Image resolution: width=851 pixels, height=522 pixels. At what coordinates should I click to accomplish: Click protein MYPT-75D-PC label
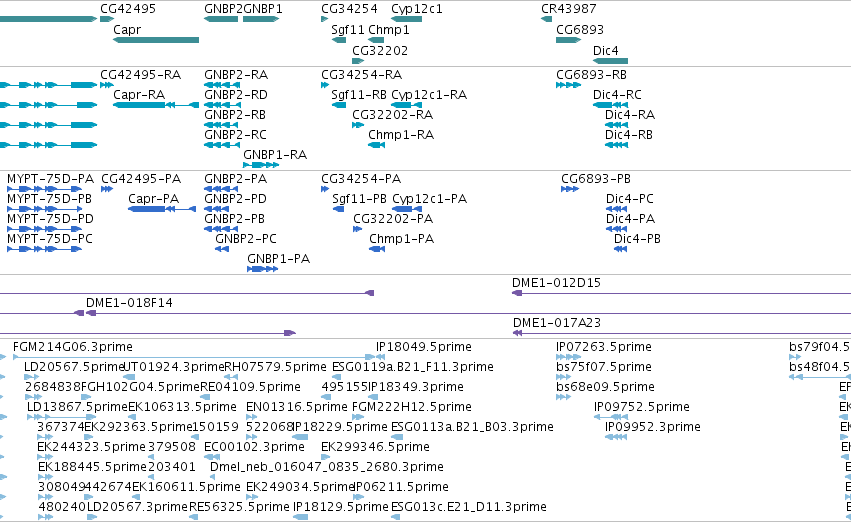click(x=50, y=239)
